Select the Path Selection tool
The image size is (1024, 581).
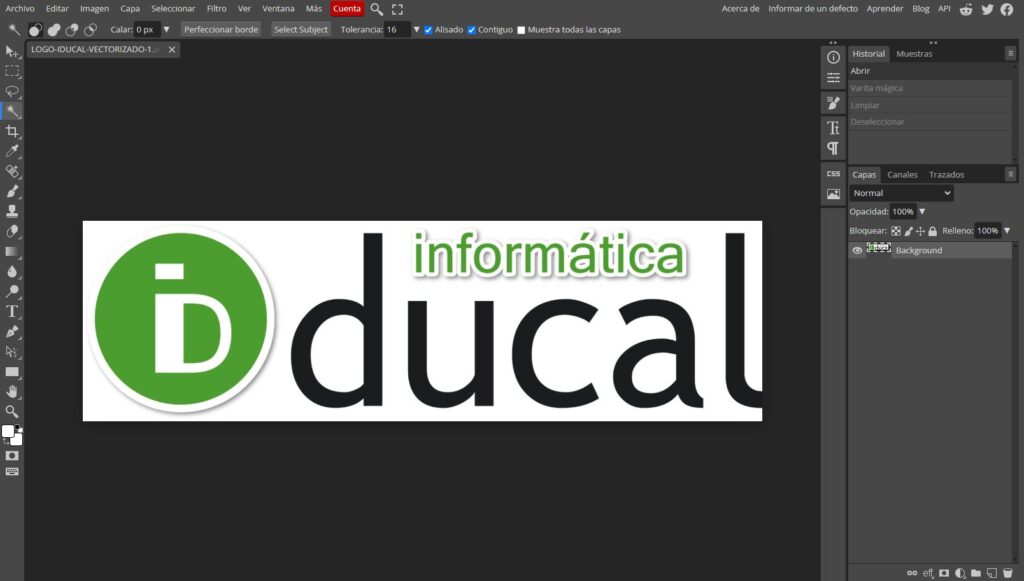pos(12,352)
